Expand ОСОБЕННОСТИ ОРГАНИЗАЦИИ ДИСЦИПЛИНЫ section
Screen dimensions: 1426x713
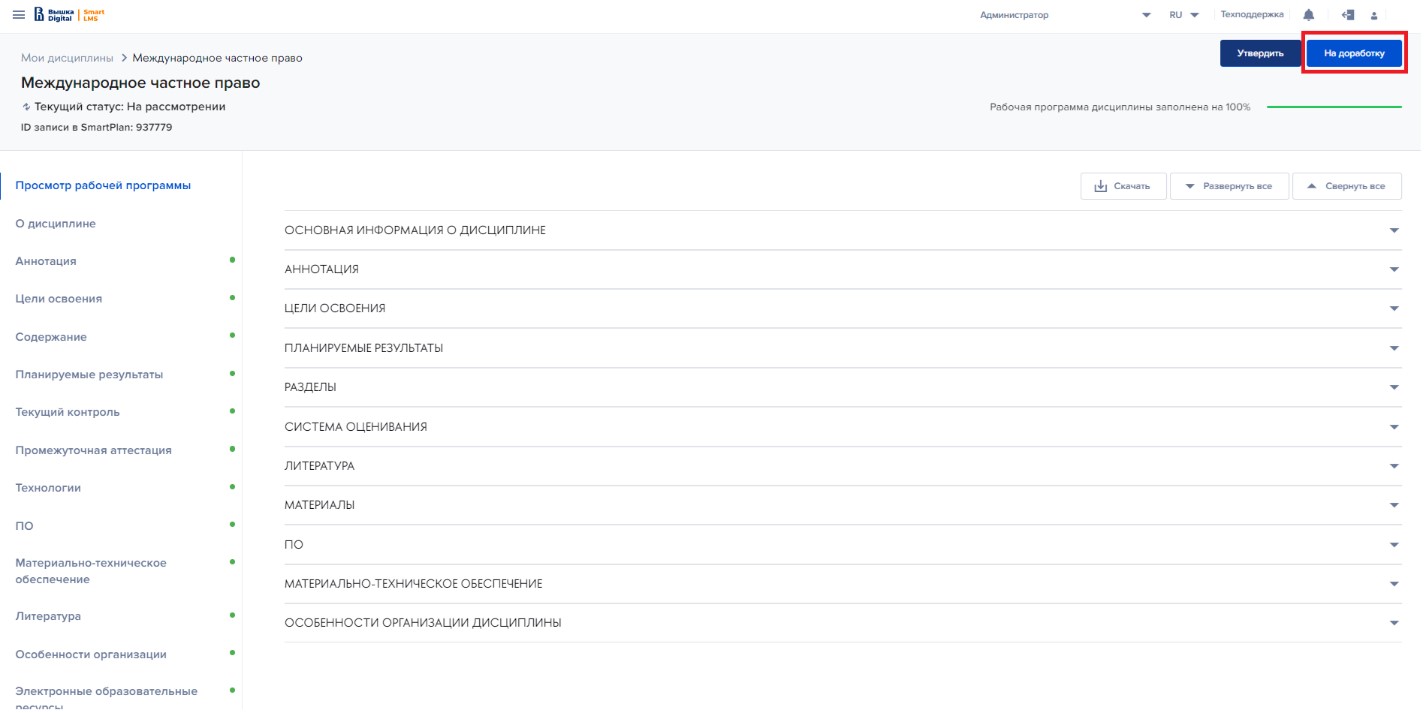click(x=1394, y=623)
